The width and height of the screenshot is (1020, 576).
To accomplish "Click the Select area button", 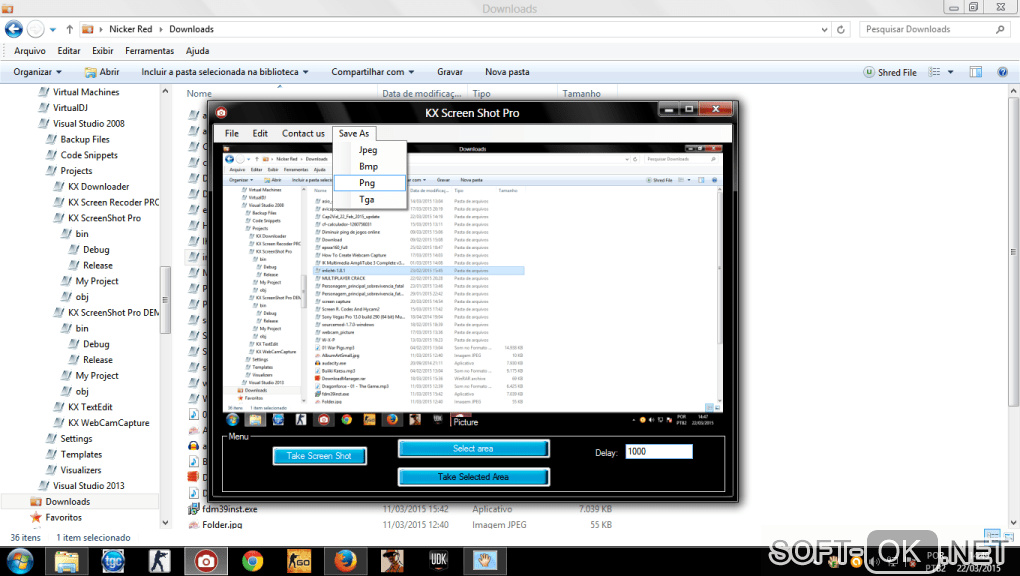I will (473, 448).
